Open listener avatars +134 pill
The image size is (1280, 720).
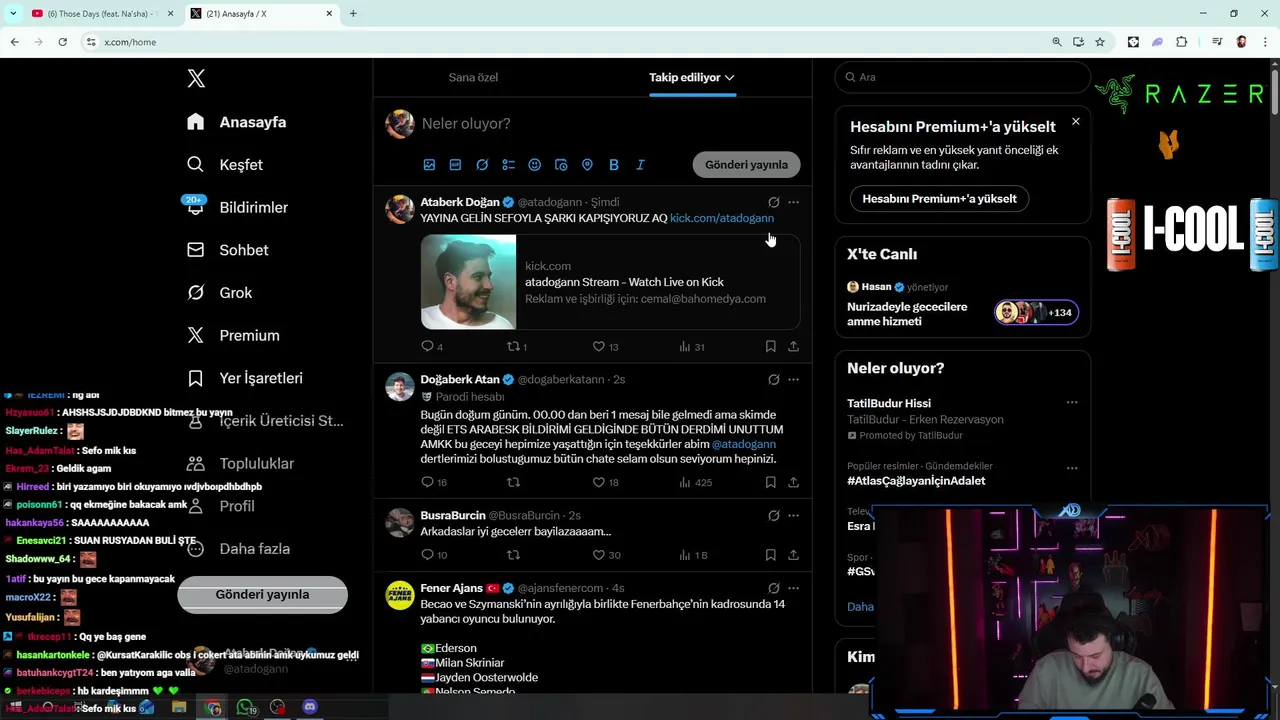click(x=1036, y=312)
